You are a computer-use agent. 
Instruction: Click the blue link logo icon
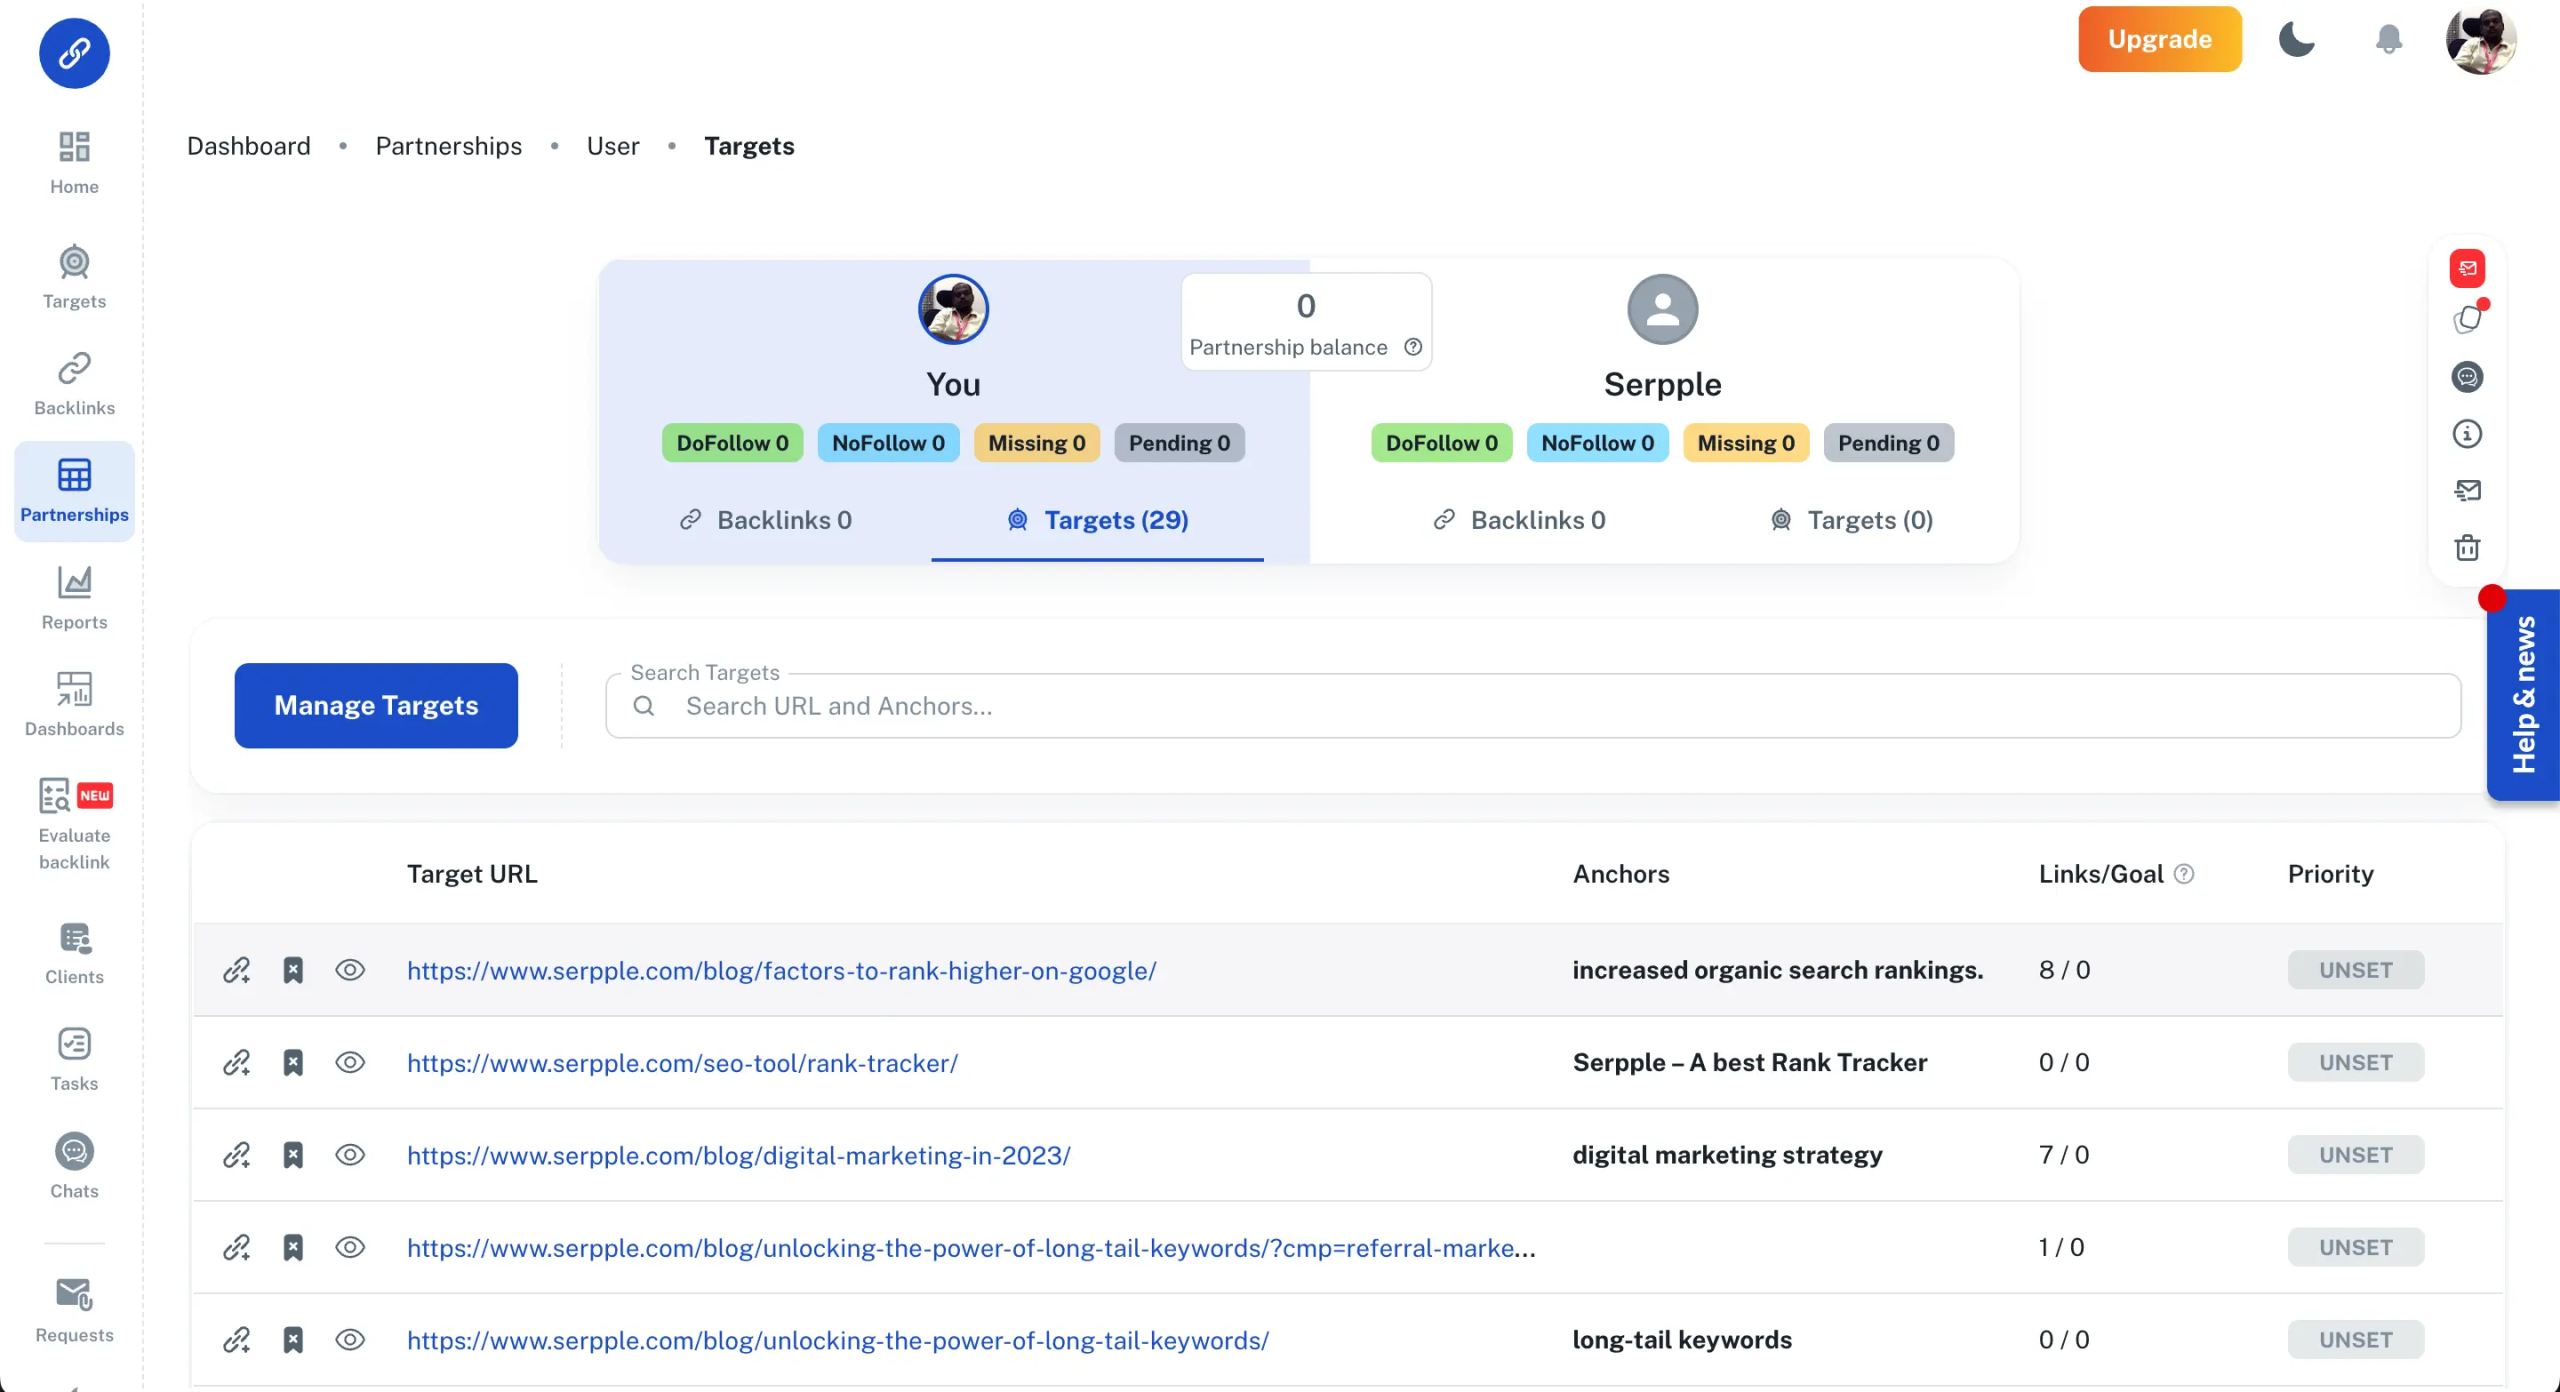click(x=74, y=53)
